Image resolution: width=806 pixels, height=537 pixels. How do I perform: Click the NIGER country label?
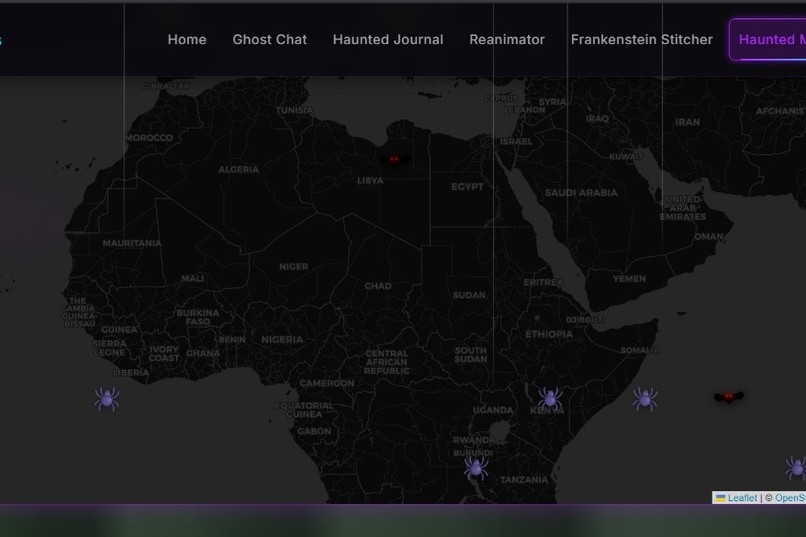[294, 267]
